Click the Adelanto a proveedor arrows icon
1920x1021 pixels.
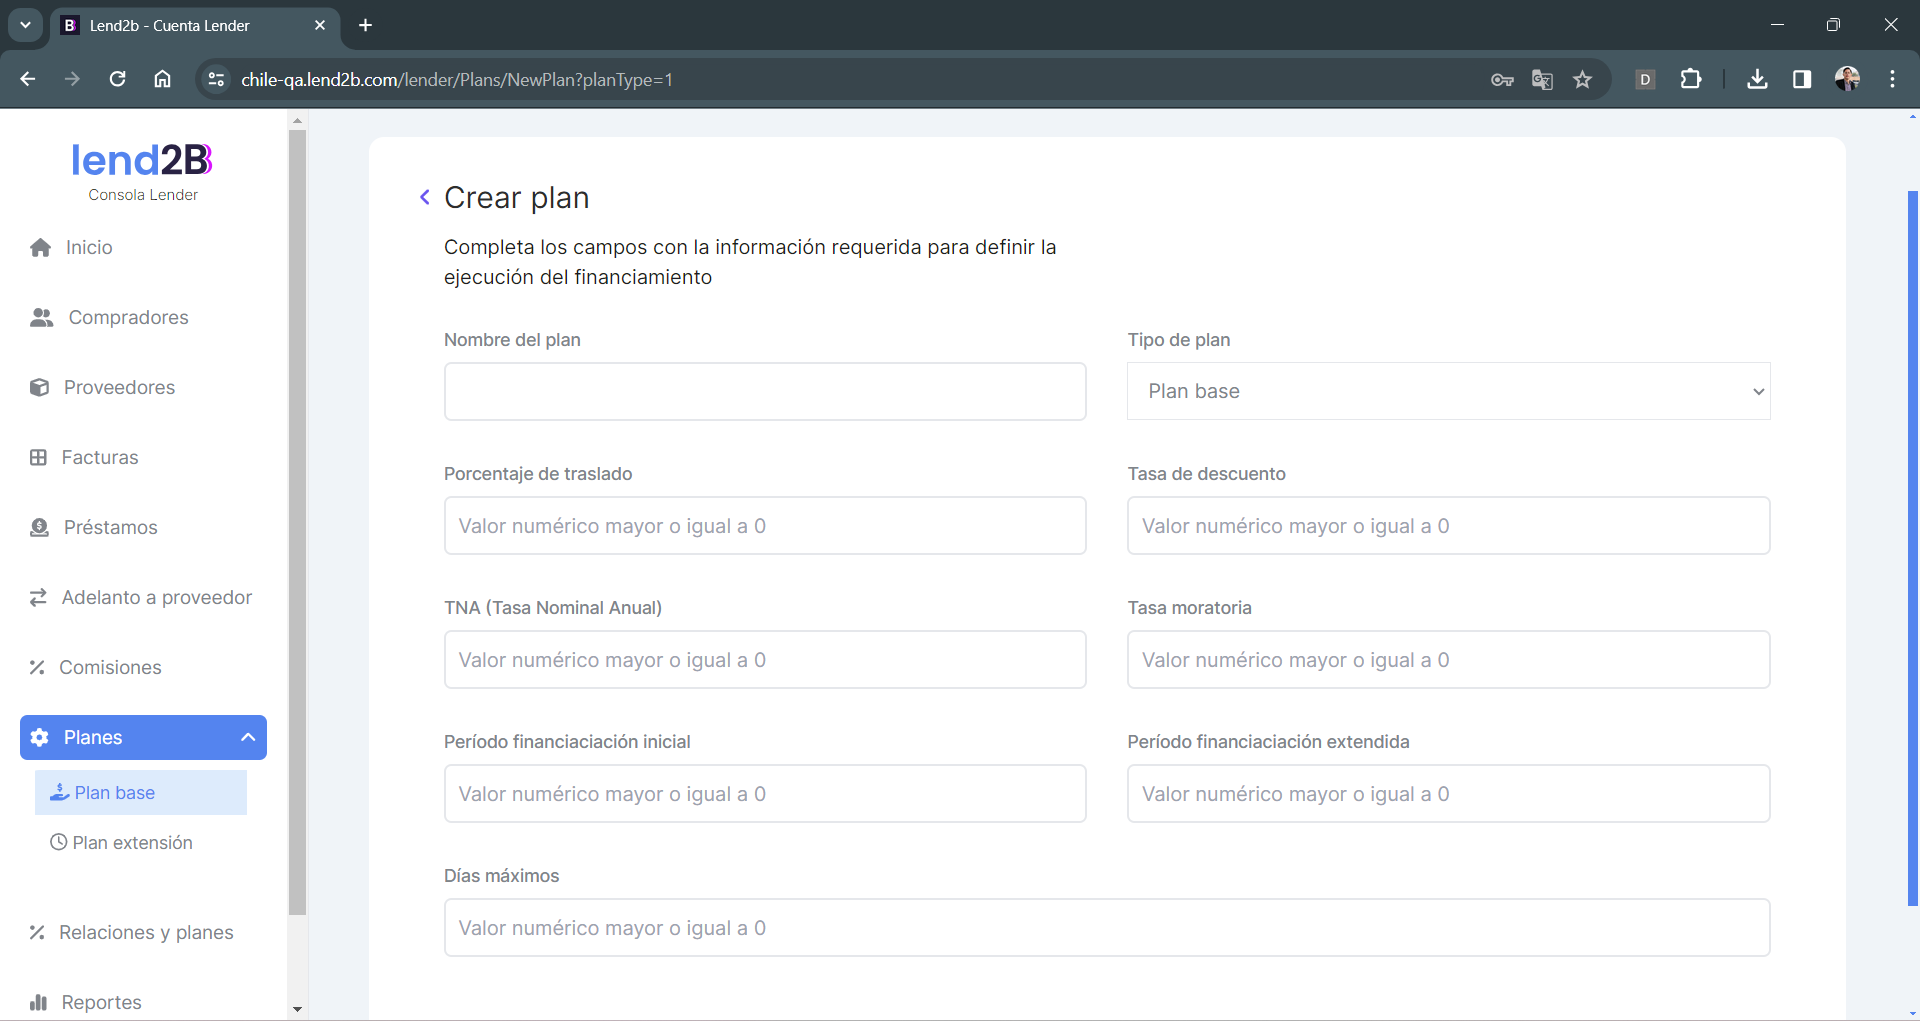[x=38, y=598]
